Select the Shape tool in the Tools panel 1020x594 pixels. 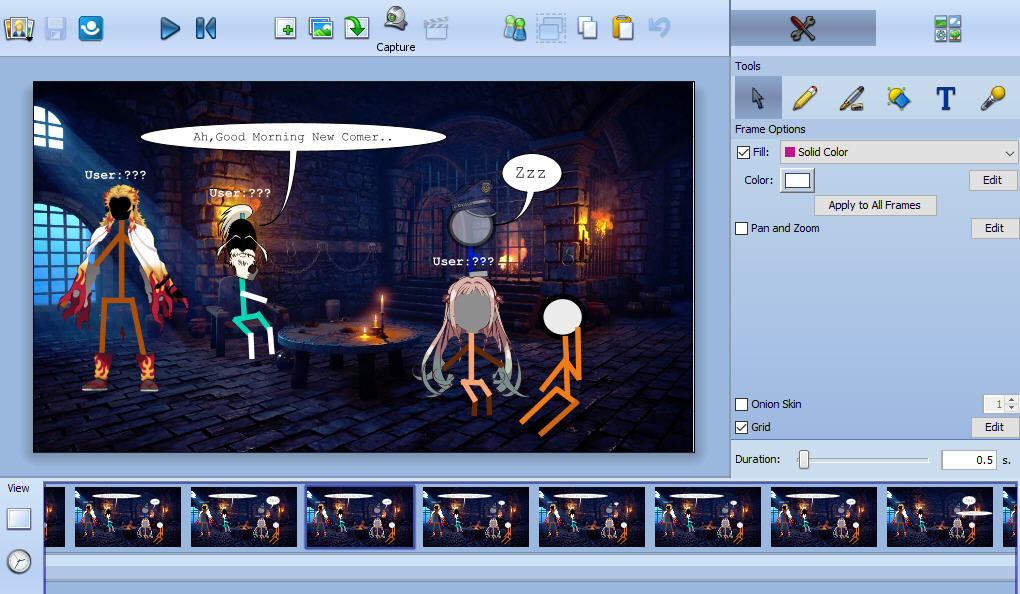click(x=898, y=97)
